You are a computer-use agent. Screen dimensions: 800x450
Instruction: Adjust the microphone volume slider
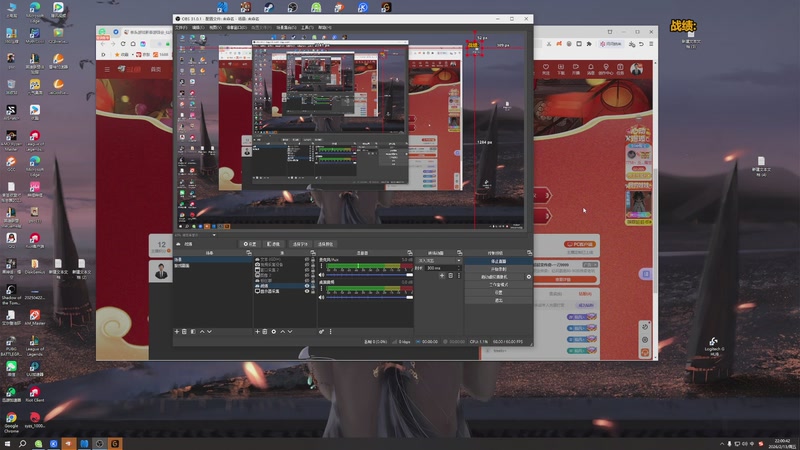369,275
